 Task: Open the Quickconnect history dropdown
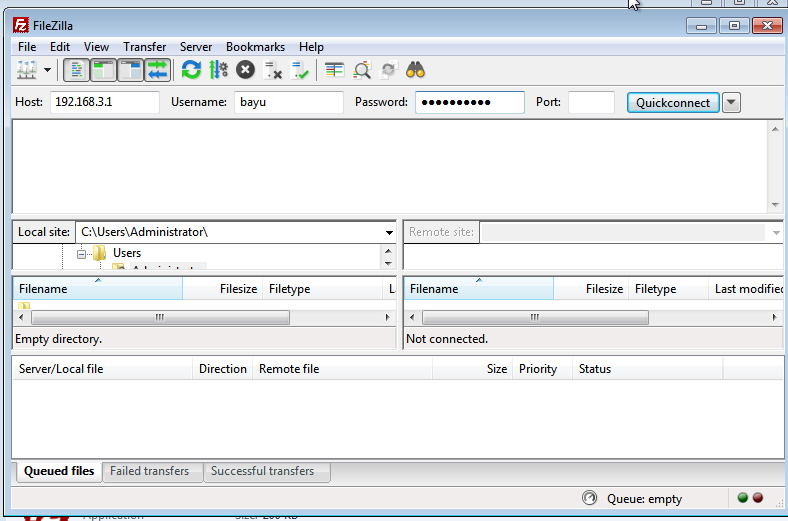point(731,102)
